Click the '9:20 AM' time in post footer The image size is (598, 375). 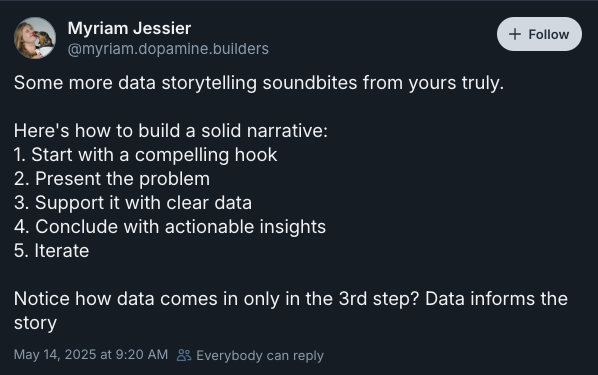click(x=141, y=355)
